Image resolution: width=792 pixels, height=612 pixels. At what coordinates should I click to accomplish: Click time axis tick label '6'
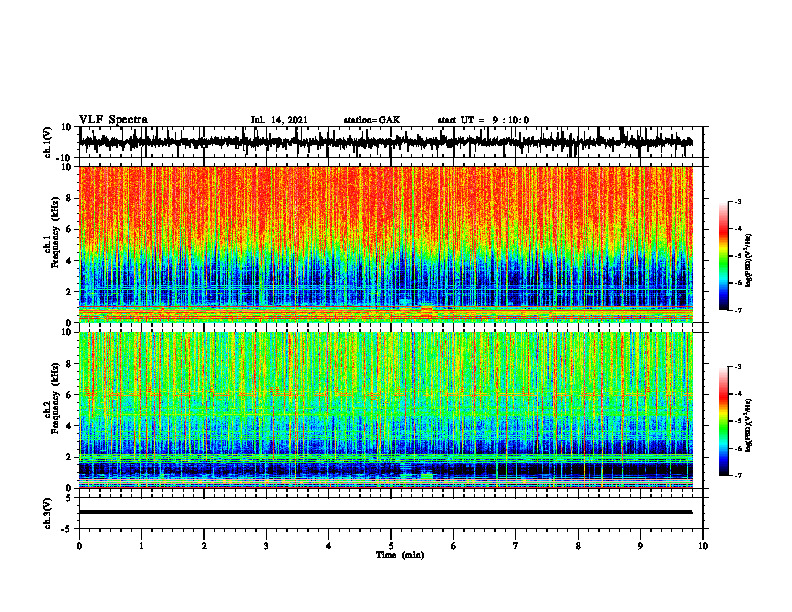coord(454,546)
